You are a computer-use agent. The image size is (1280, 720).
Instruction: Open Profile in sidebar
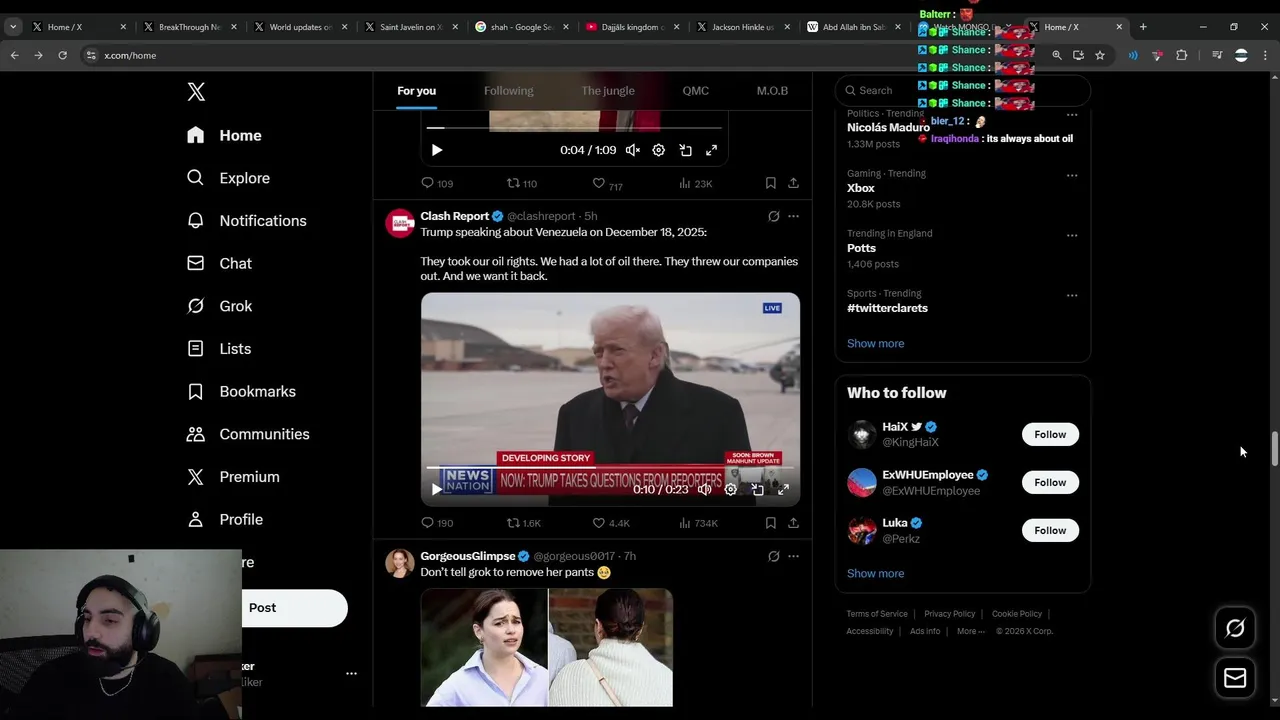click(x=225, y=520)
